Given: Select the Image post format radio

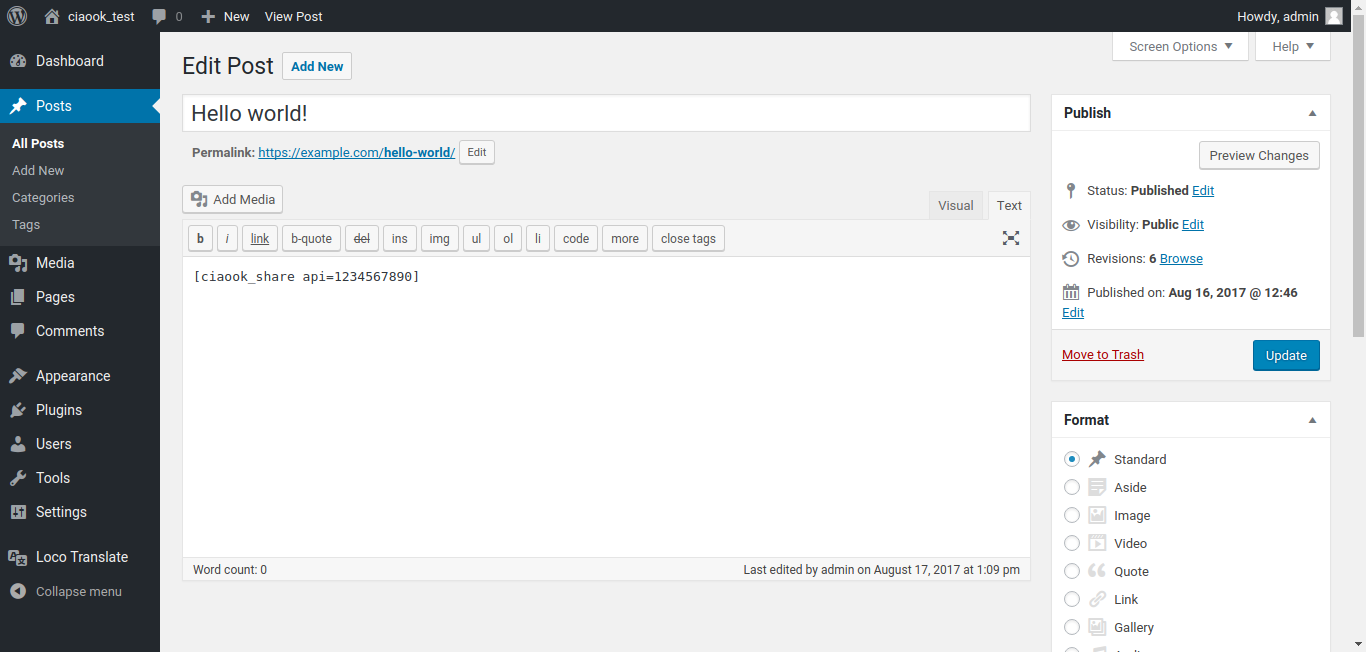Looking at the screenshot, I should (x=1072, y=515).
